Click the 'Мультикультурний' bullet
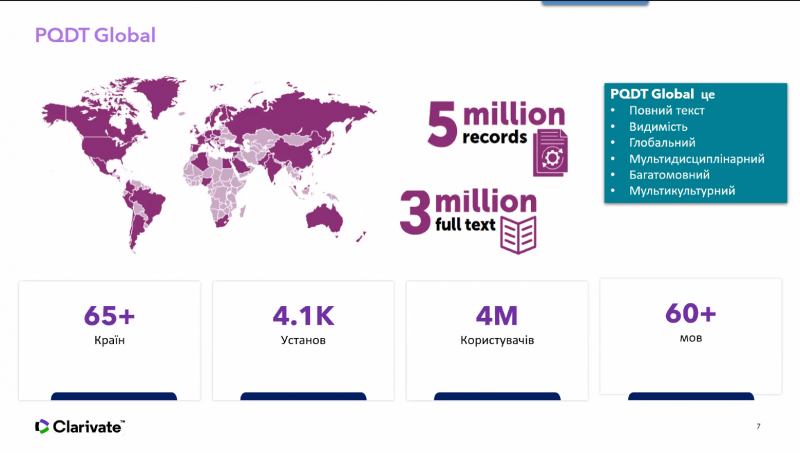Viewport: 800px width, 453px height. click(682, 191)
